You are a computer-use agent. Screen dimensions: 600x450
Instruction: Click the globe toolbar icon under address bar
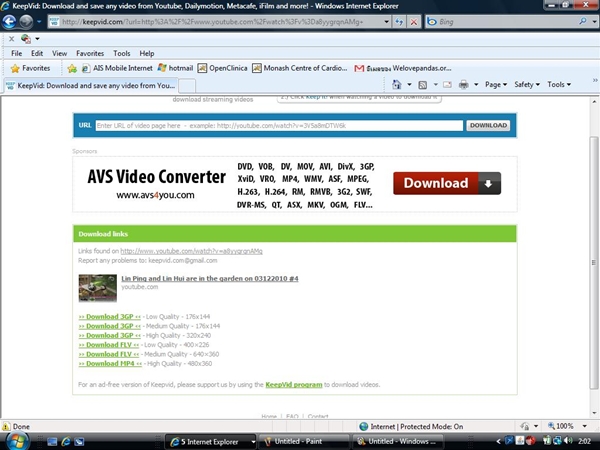coord(26,39)
